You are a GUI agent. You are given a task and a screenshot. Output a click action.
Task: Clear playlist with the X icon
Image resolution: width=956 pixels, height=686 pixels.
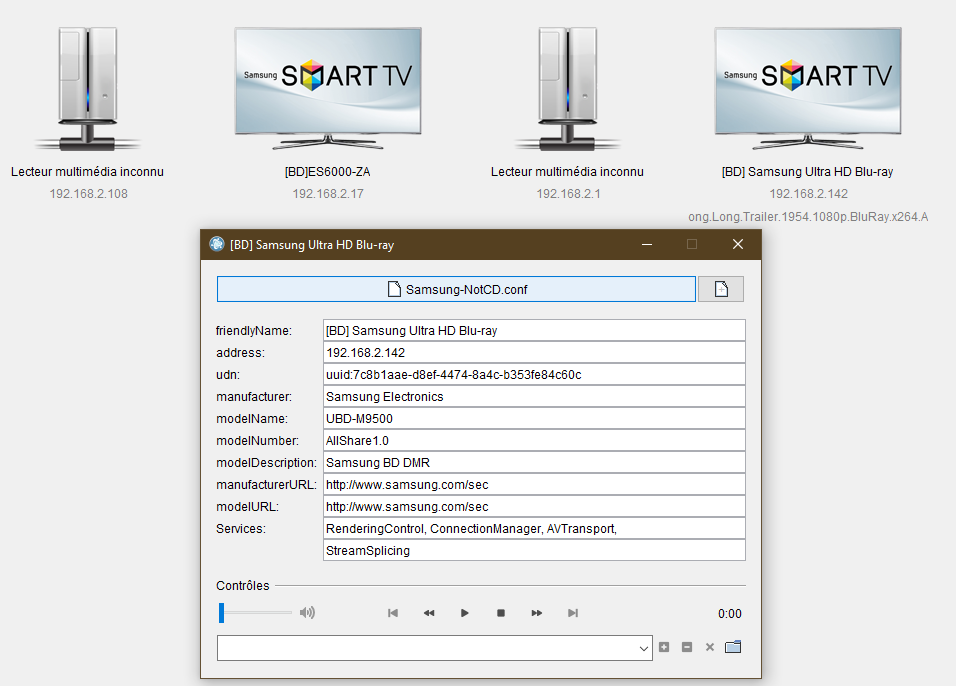click(710, 647)
